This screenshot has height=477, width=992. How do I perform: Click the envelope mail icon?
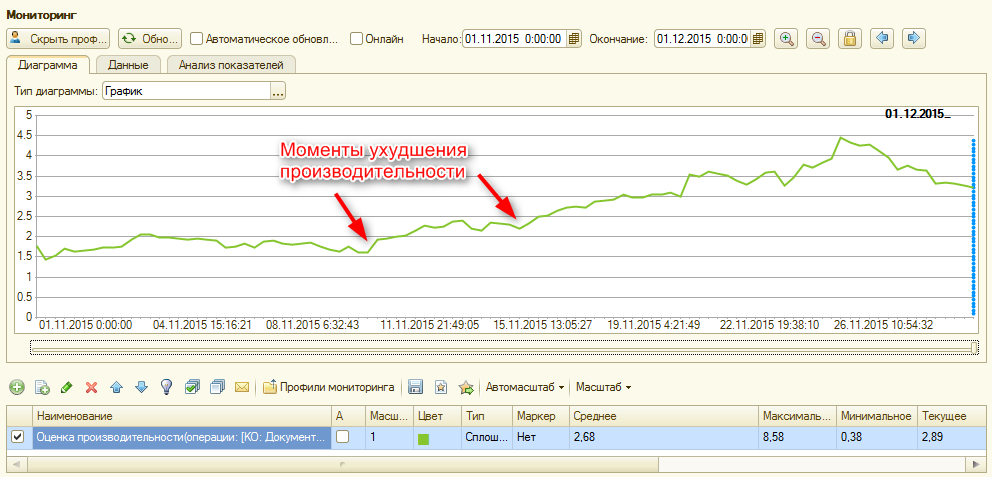[241, 387]
